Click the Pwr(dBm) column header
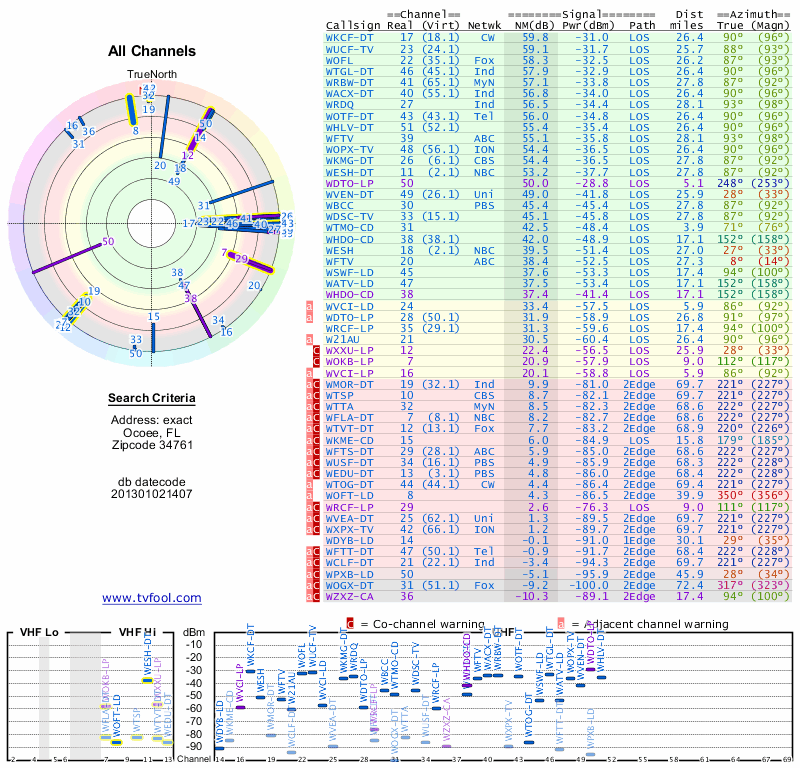800x768 pixels. pos(588,26)
